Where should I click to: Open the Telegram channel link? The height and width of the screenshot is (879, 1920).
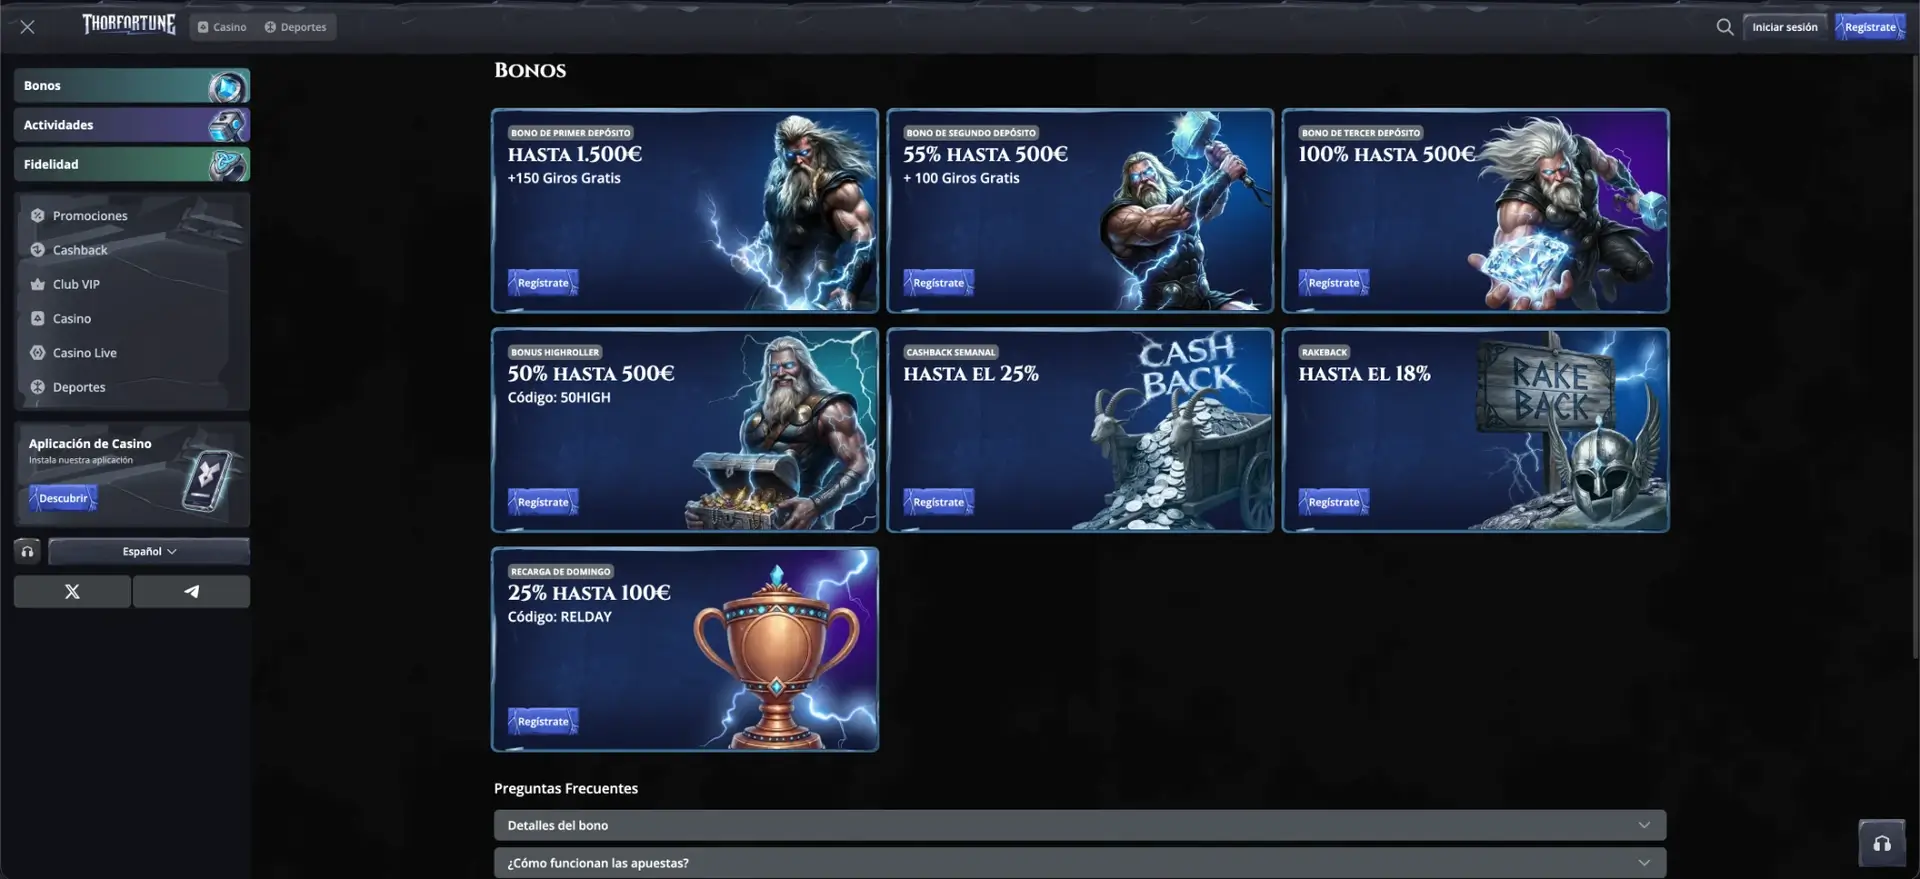(x=191, y=591)
